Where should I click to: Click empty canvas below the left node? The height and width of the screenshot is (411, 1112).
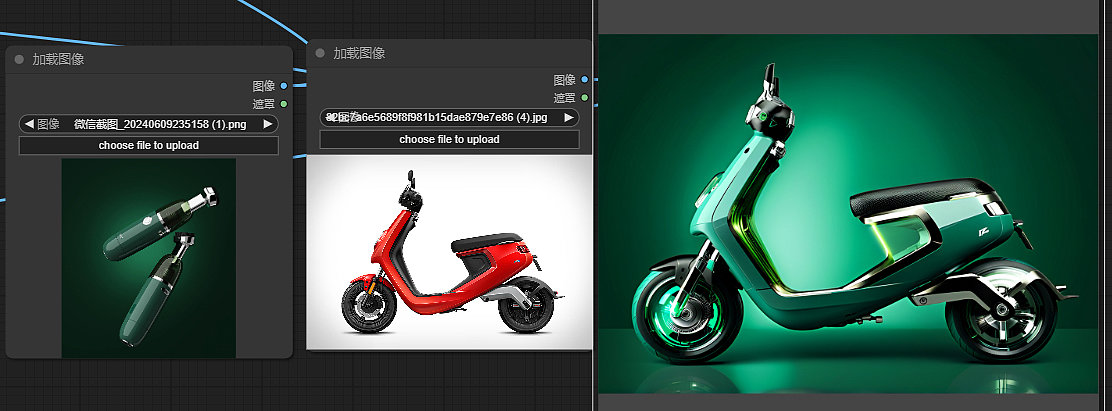click(148, 385)
